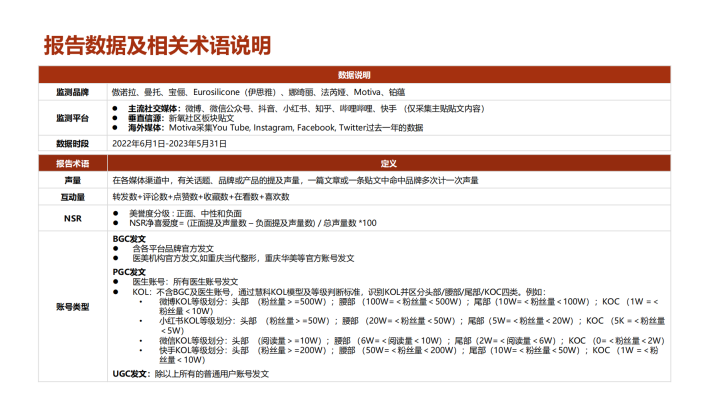Select the 定义 column header
Viewport: 710px width, 399px height.
click(389, 163)
